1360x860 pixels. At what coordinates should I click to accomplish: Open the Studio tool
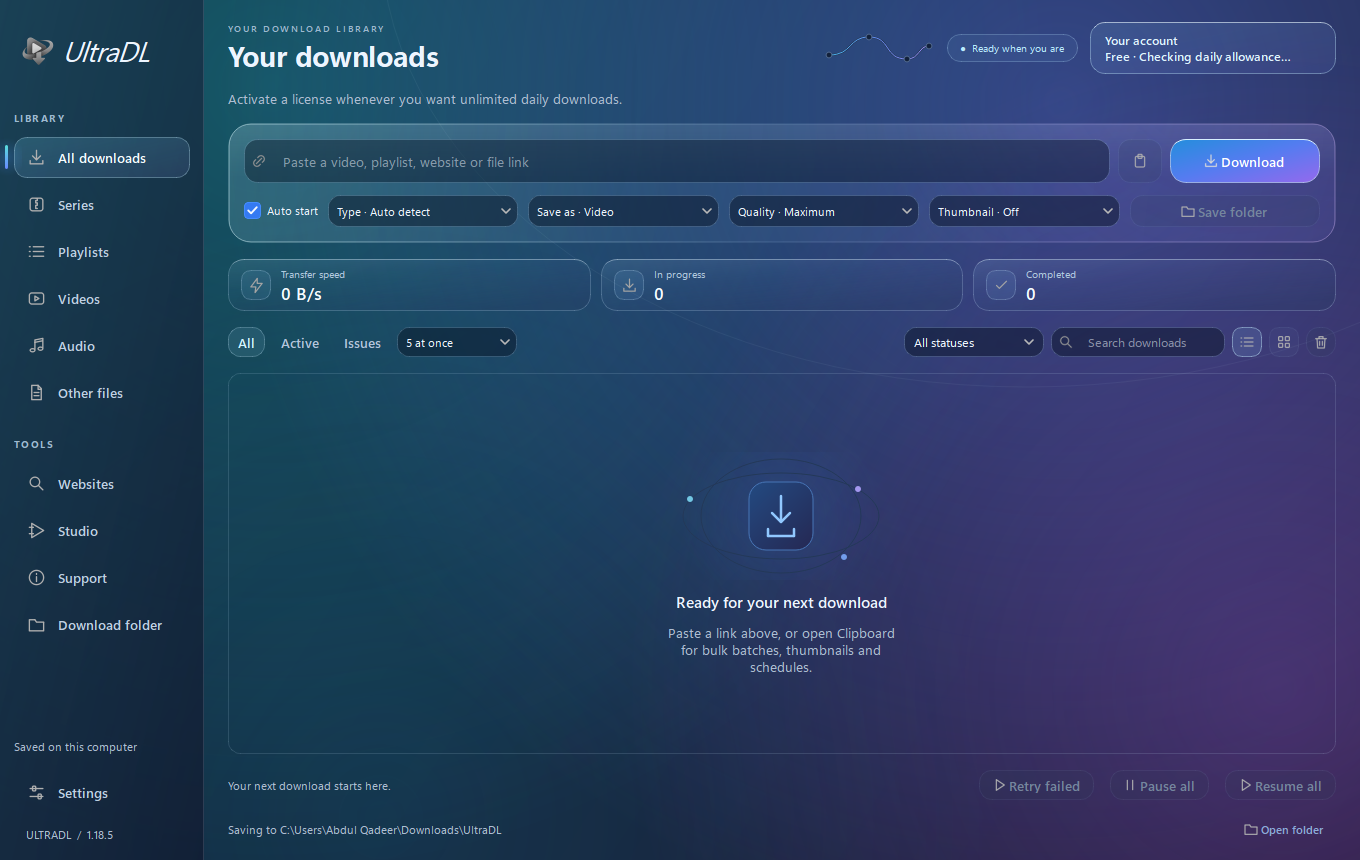coord(102,530)
